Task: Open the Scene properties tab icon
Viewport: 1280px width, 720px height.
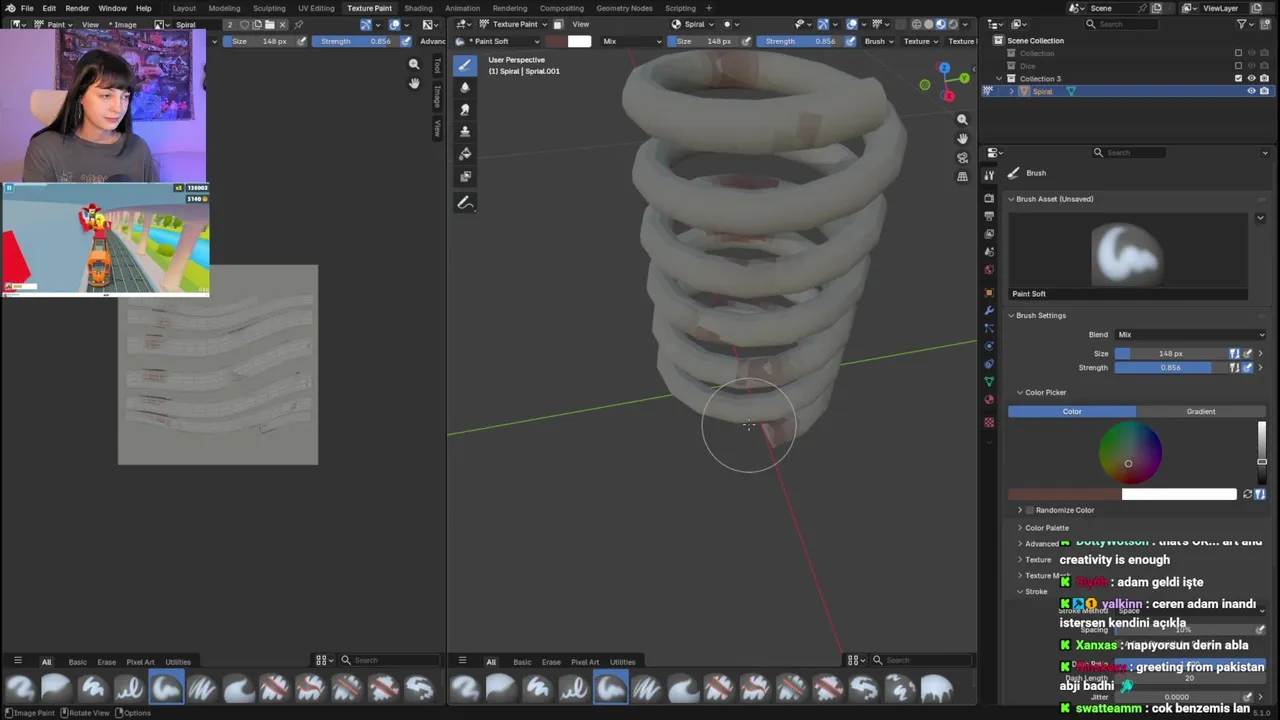Action: coord(989,252)
